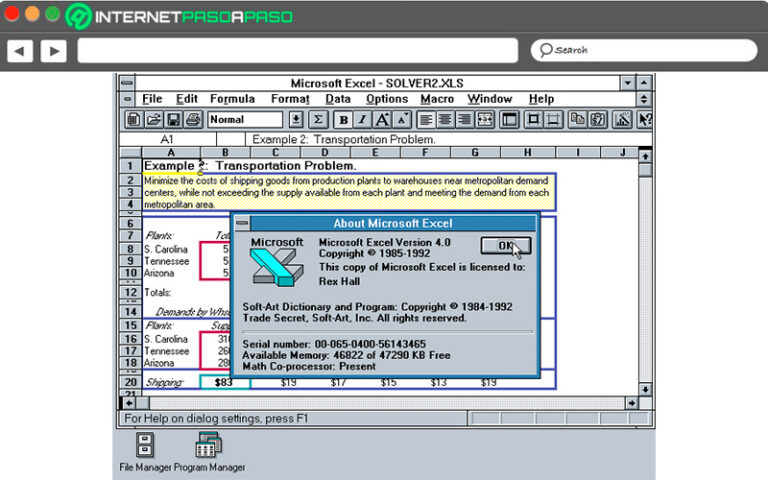Toggle Italic formatting in the toolbar
Image resolution: width=768 pixels, height=480 pixels.
tap(362, 119)
